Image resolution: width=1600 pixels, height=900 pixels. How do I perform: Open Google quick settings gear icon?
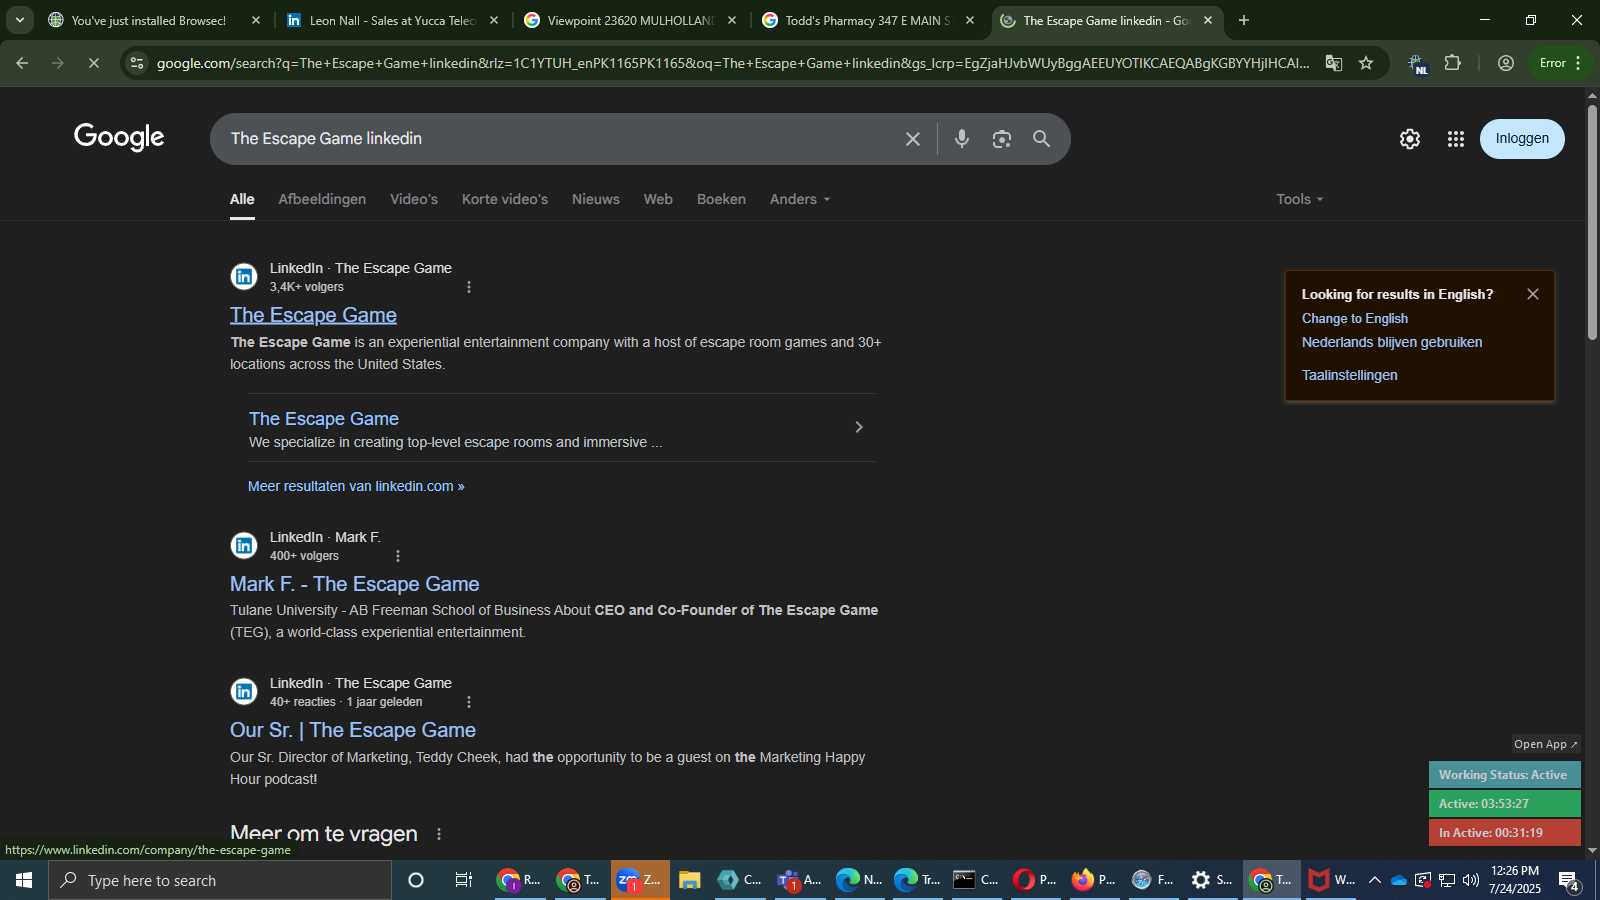[1410, 139]
